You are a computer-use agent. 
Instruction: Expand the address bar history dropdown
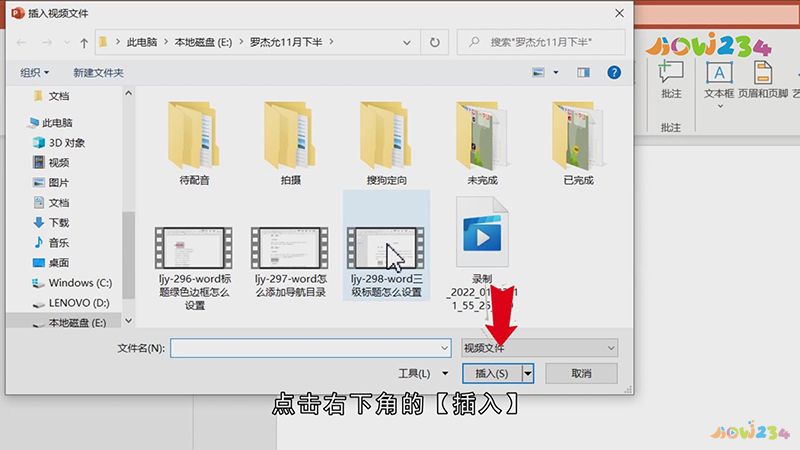407,42
